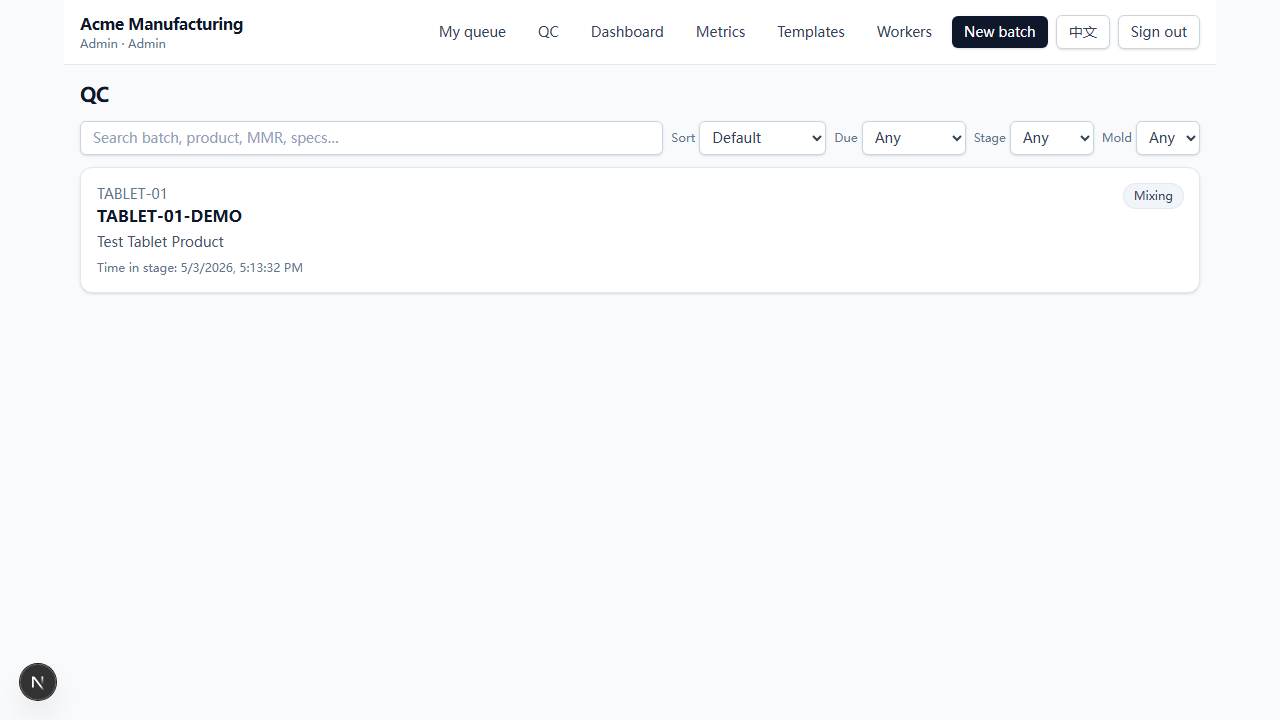The image size is (1280, 720).
Task: Go to My queue
Action: coord(472,32)
